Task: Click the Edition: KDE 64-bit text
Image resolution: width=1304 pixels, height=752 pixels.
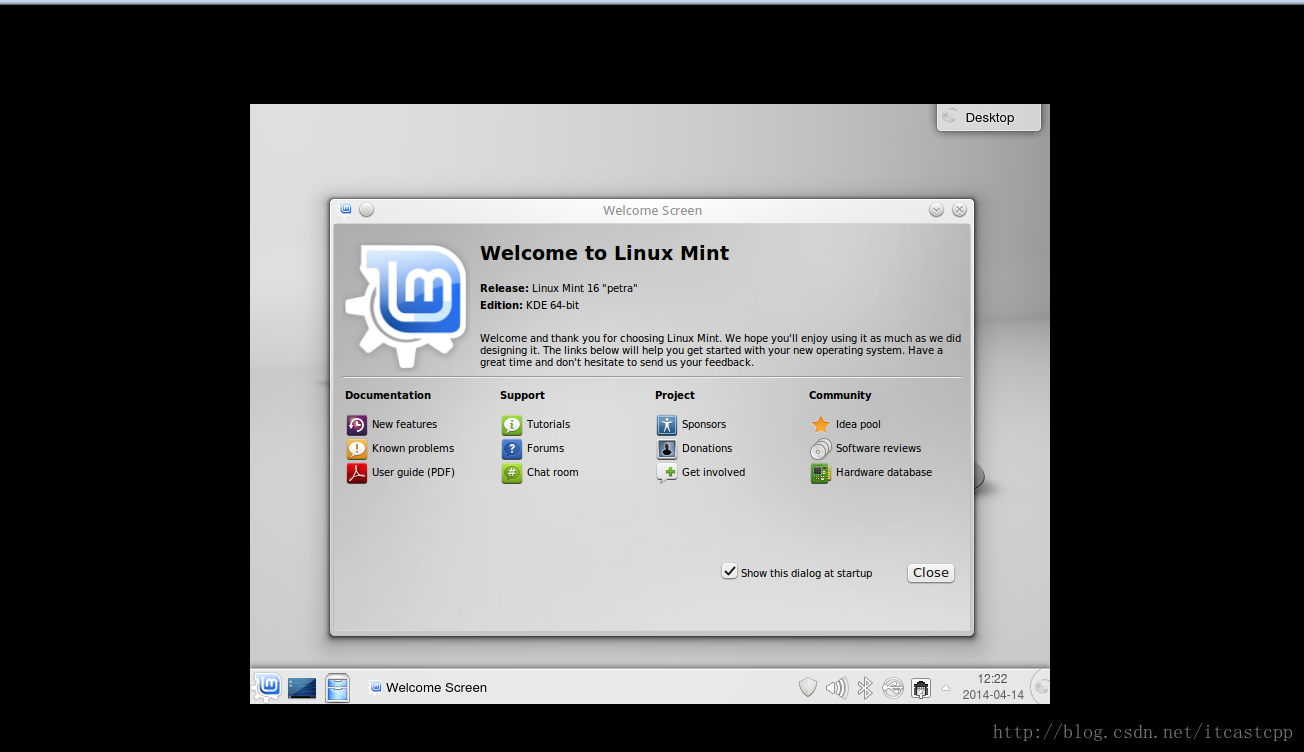Action: pos(529,305)
